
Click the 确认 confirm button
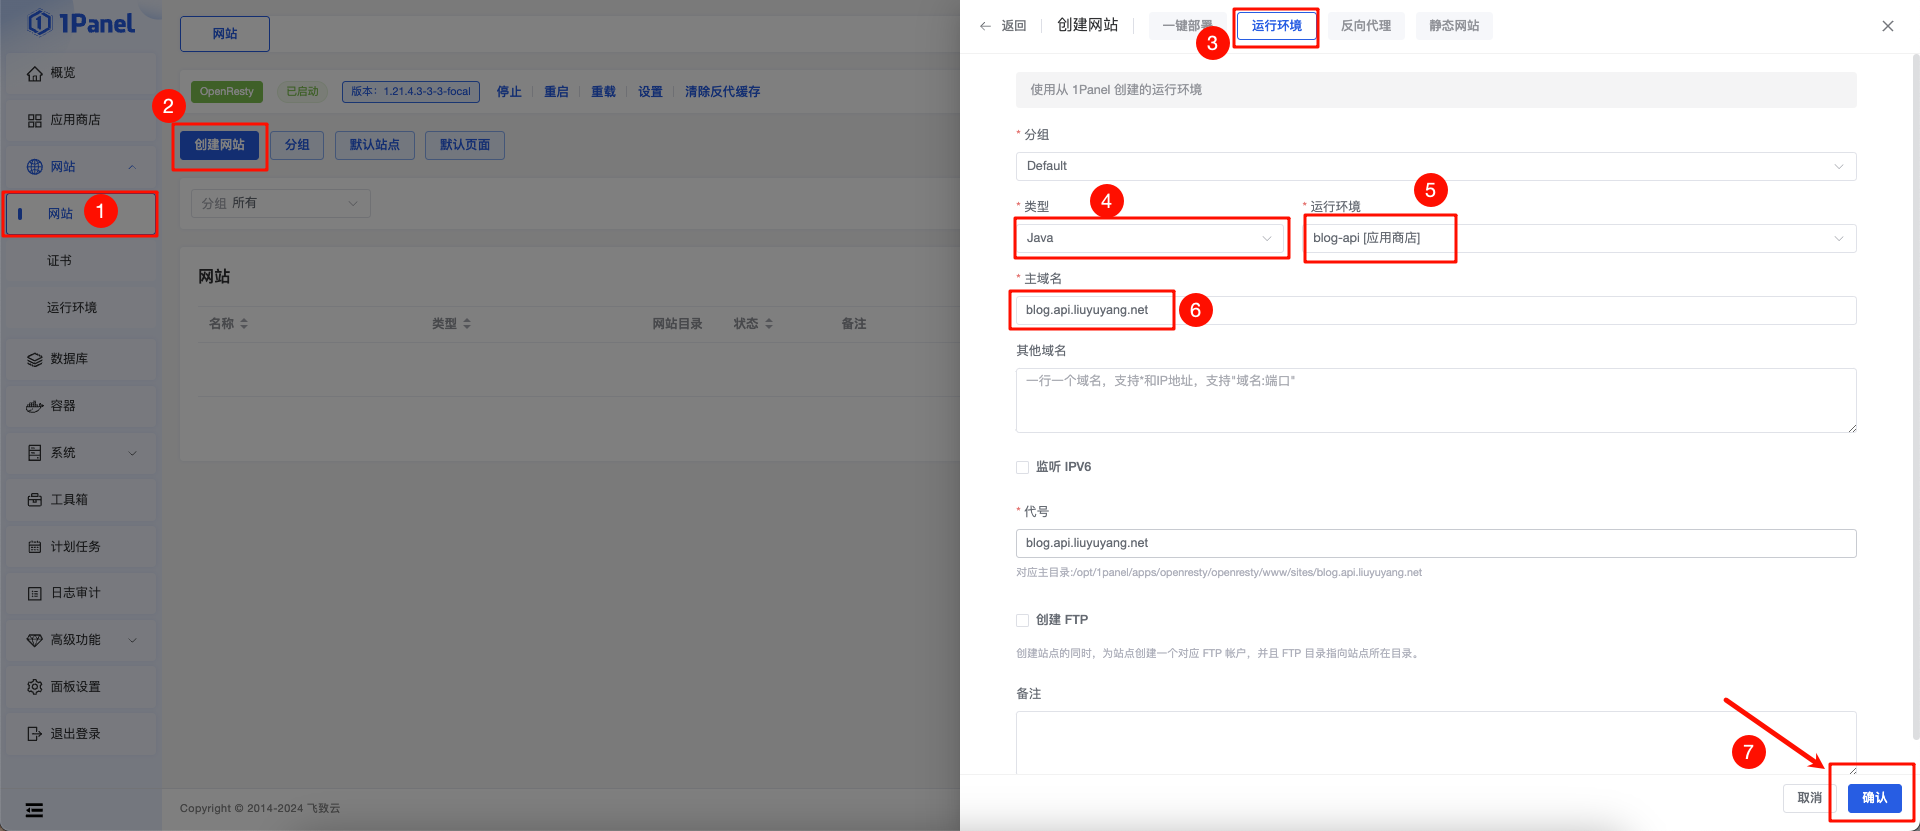tap(1874, 798)
